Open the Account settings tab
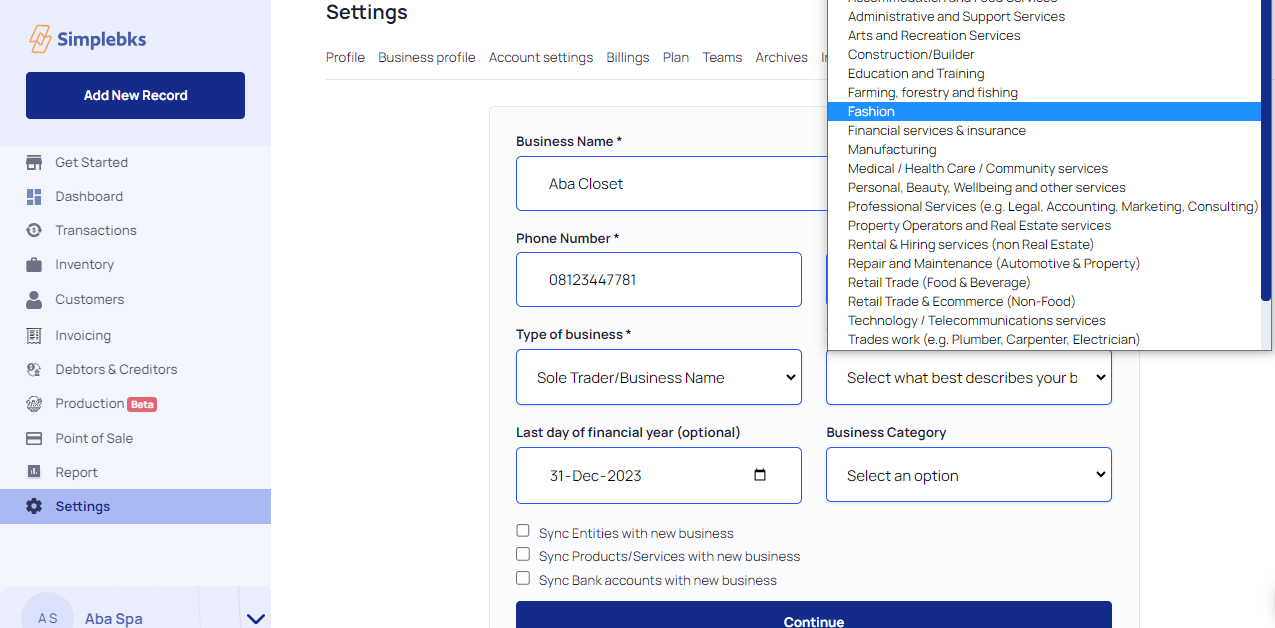Viewport: 1275px width, 628px height. tap(540, 58)
